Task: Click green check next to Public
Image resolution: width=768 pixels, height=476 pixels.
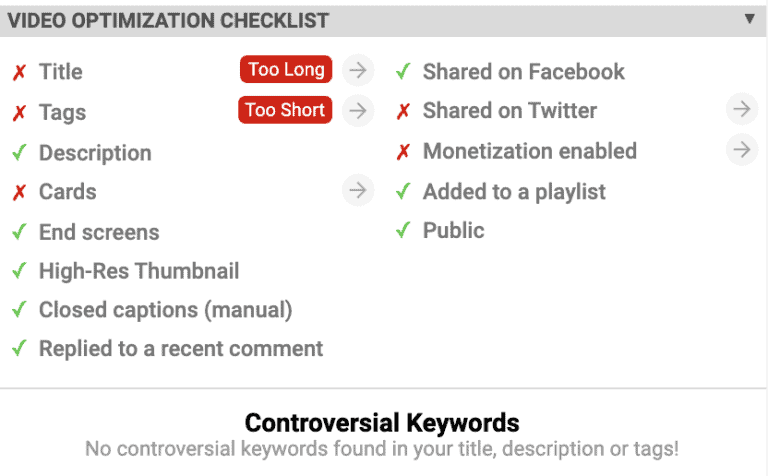Action: (403, 230)
